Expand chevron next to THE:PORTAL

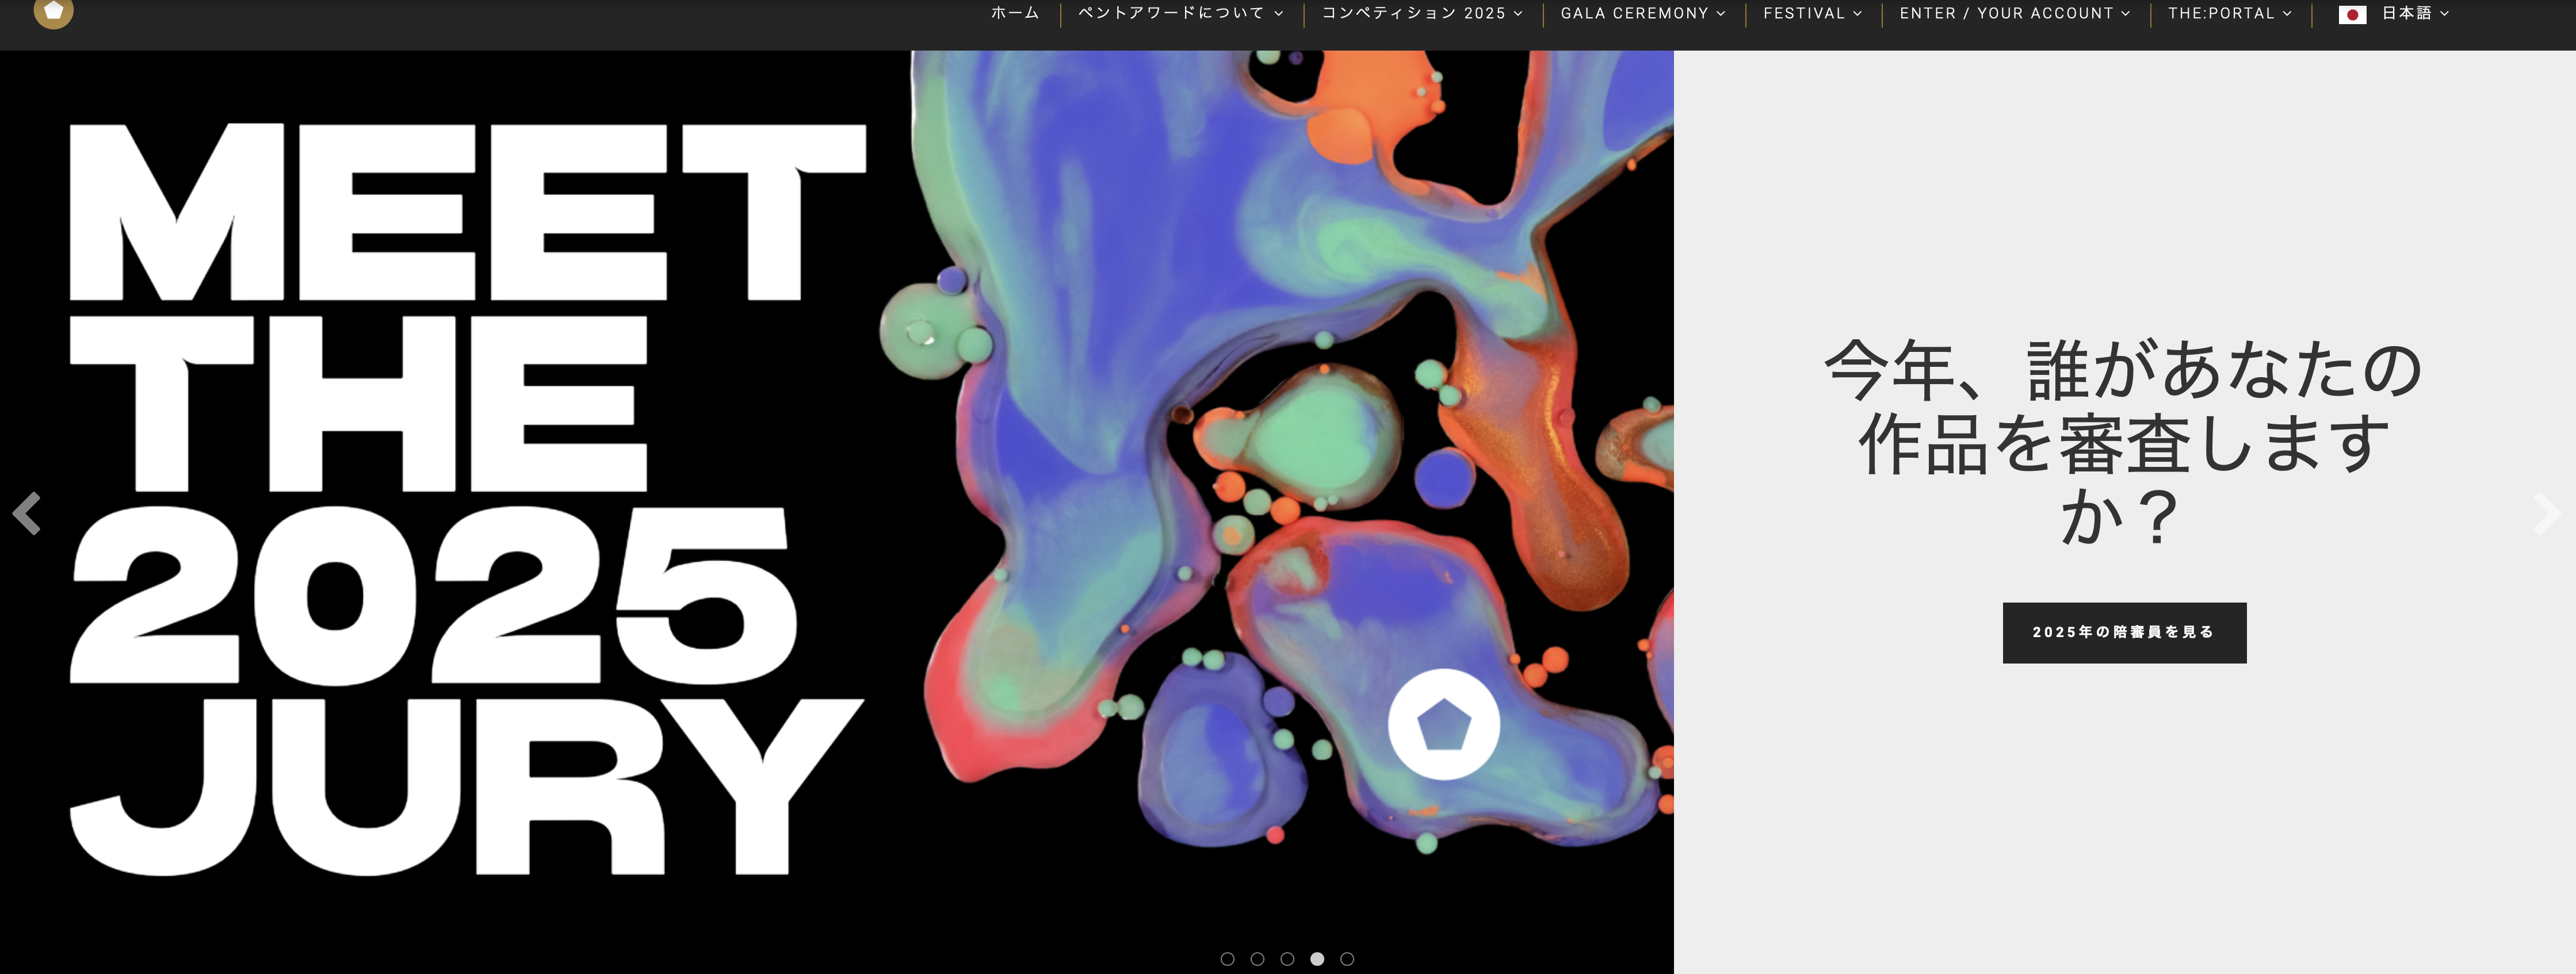pyautogui.click(x=2287, y=14)
